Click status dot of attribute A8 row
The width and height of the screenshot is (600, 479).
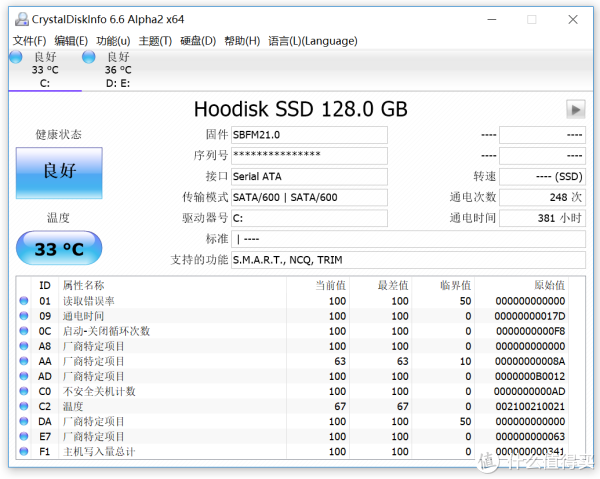pos(24,346)
